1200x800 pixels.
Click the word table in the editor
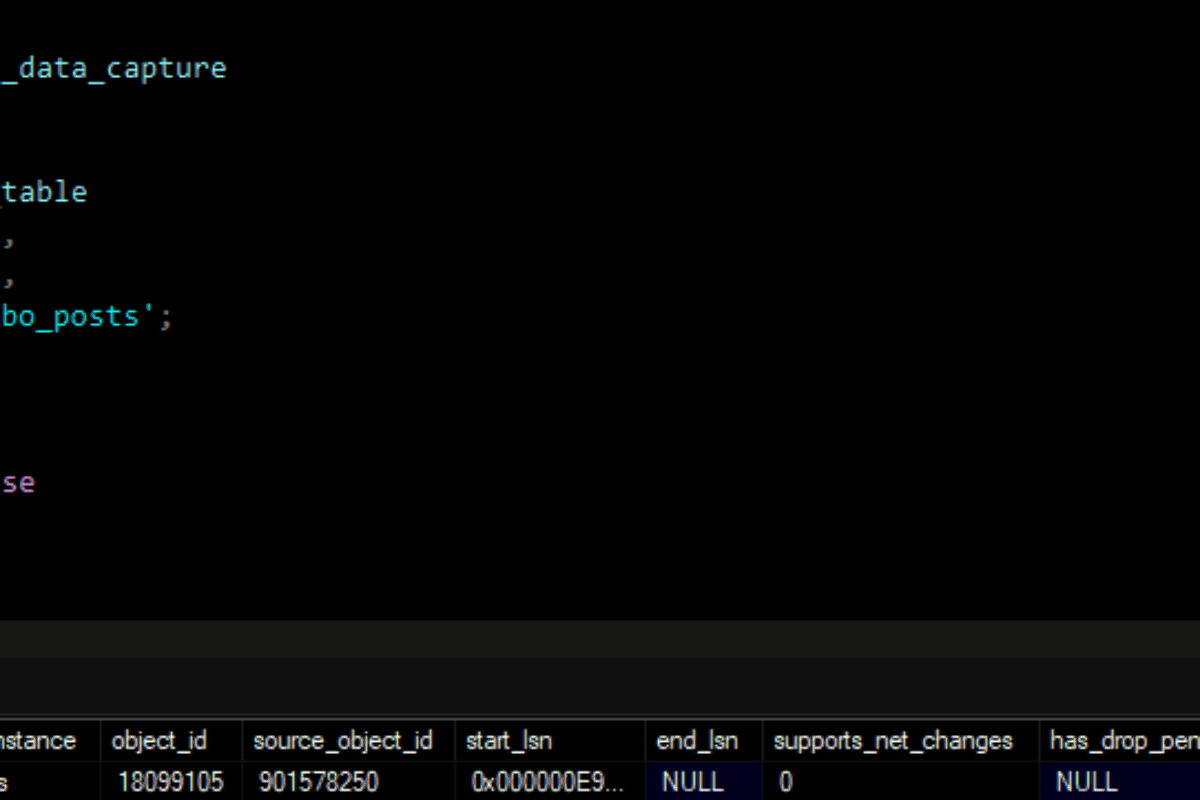(48, 192)
